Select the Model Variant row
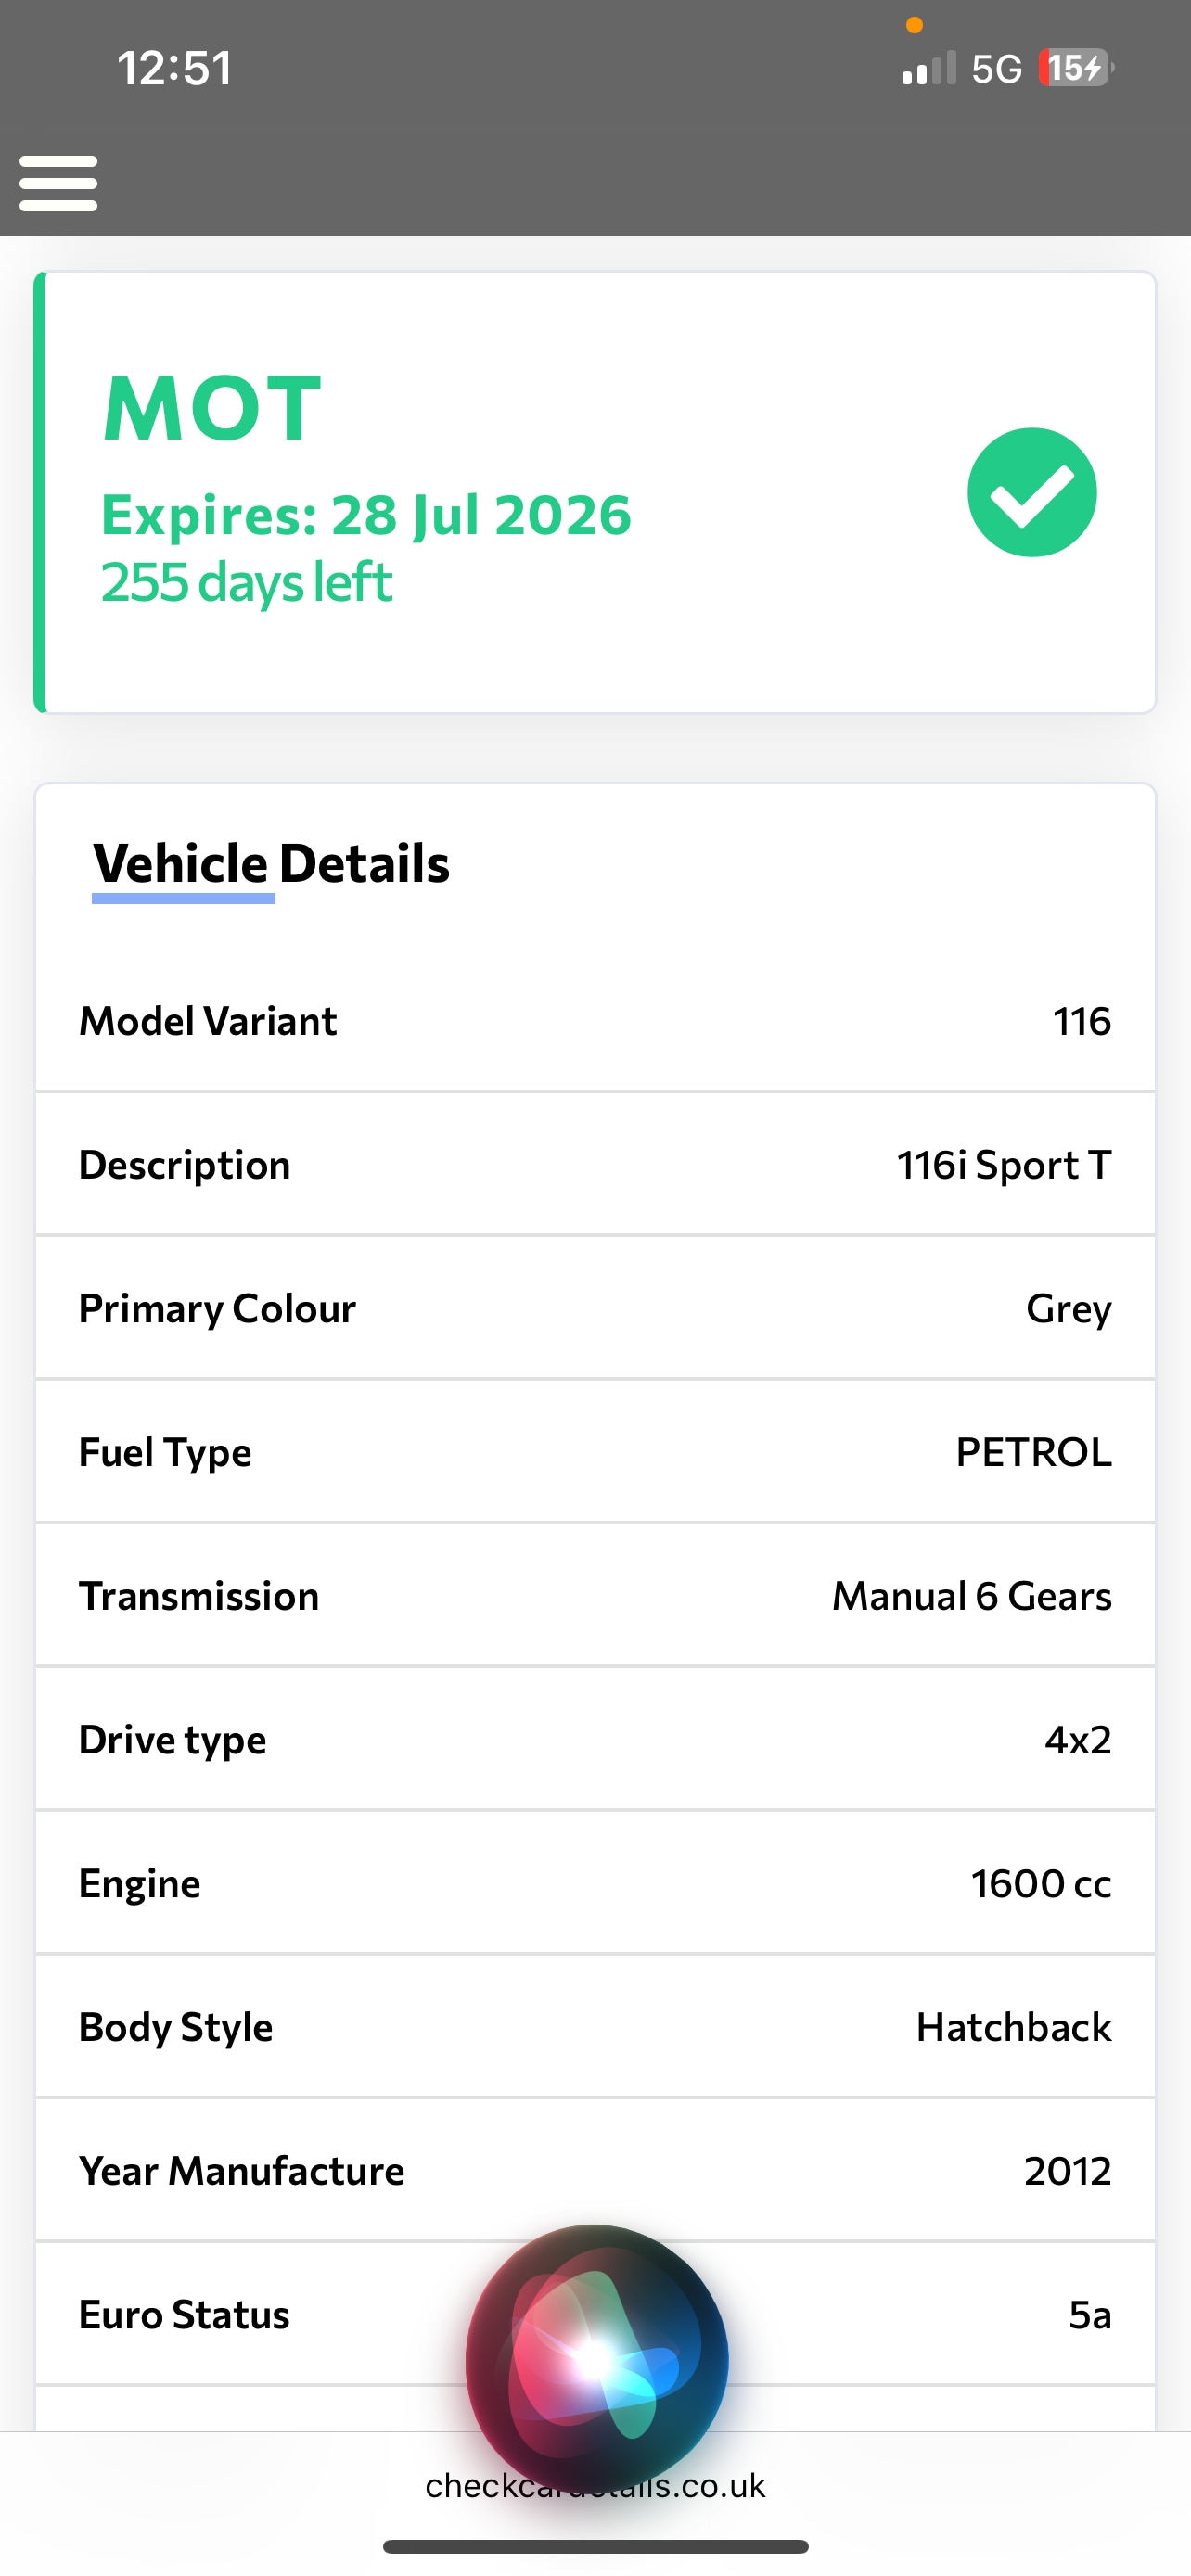Screen dimensions: 1191x2576 tap(595, 1021)
